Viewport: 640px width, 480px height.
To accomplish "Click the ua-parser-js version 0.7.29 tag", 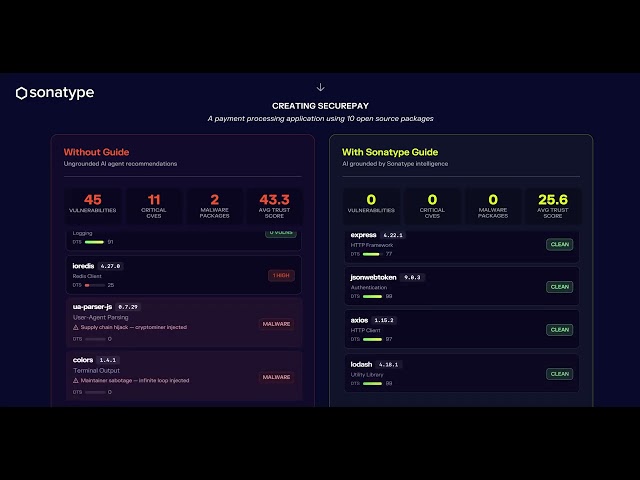I will click(x=128, y=307).
